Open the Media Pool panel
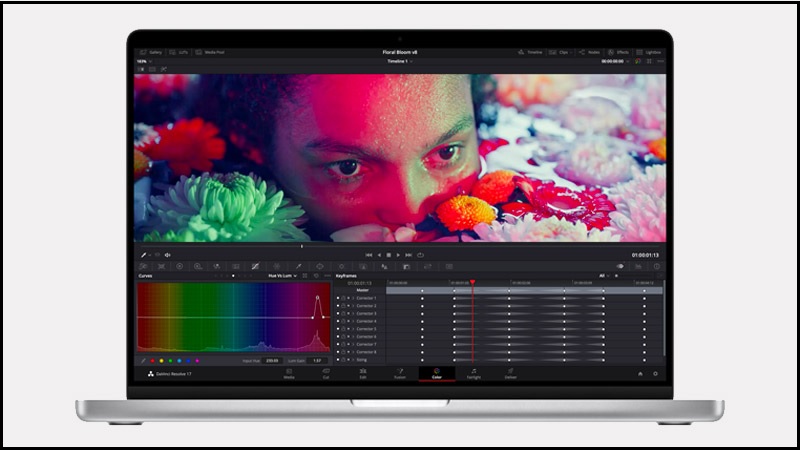Image resolution: width=800 pixels, height=450 pixels. (210, 53)
